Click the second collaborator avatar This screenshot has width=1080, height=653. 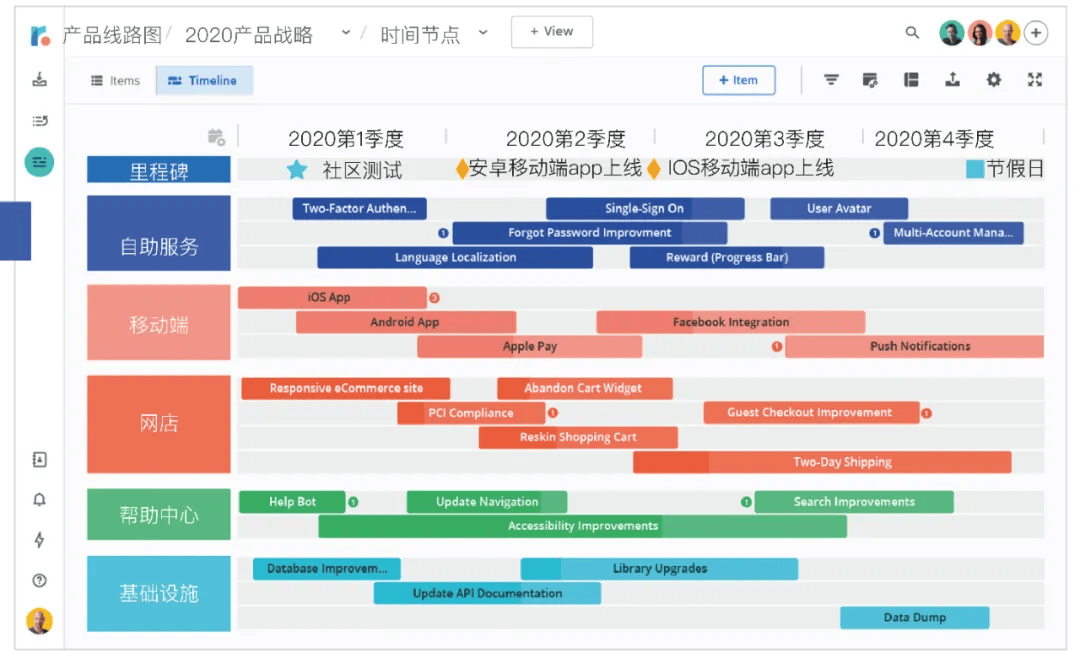click(979, 32)
